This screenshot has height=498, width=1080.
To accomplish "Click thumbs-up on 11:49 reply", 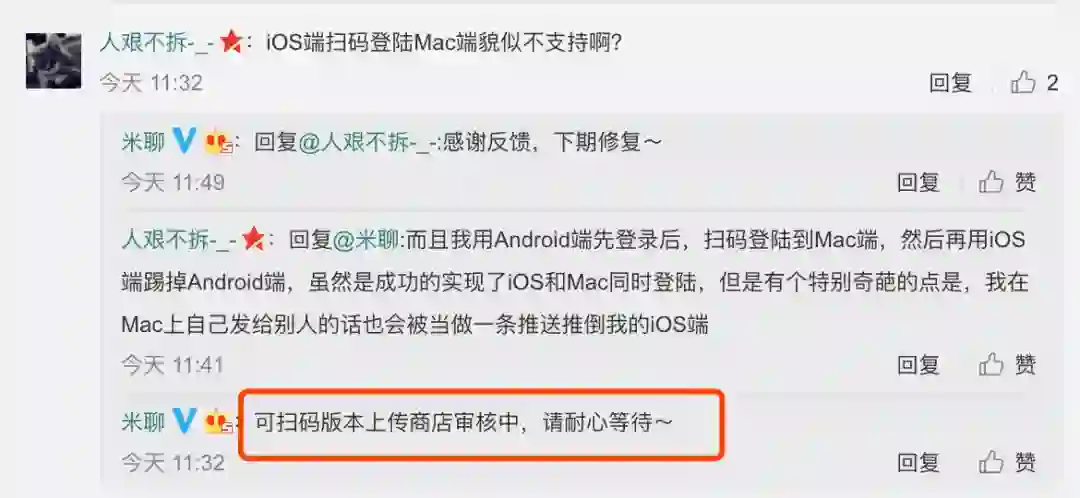I will 992,182.
